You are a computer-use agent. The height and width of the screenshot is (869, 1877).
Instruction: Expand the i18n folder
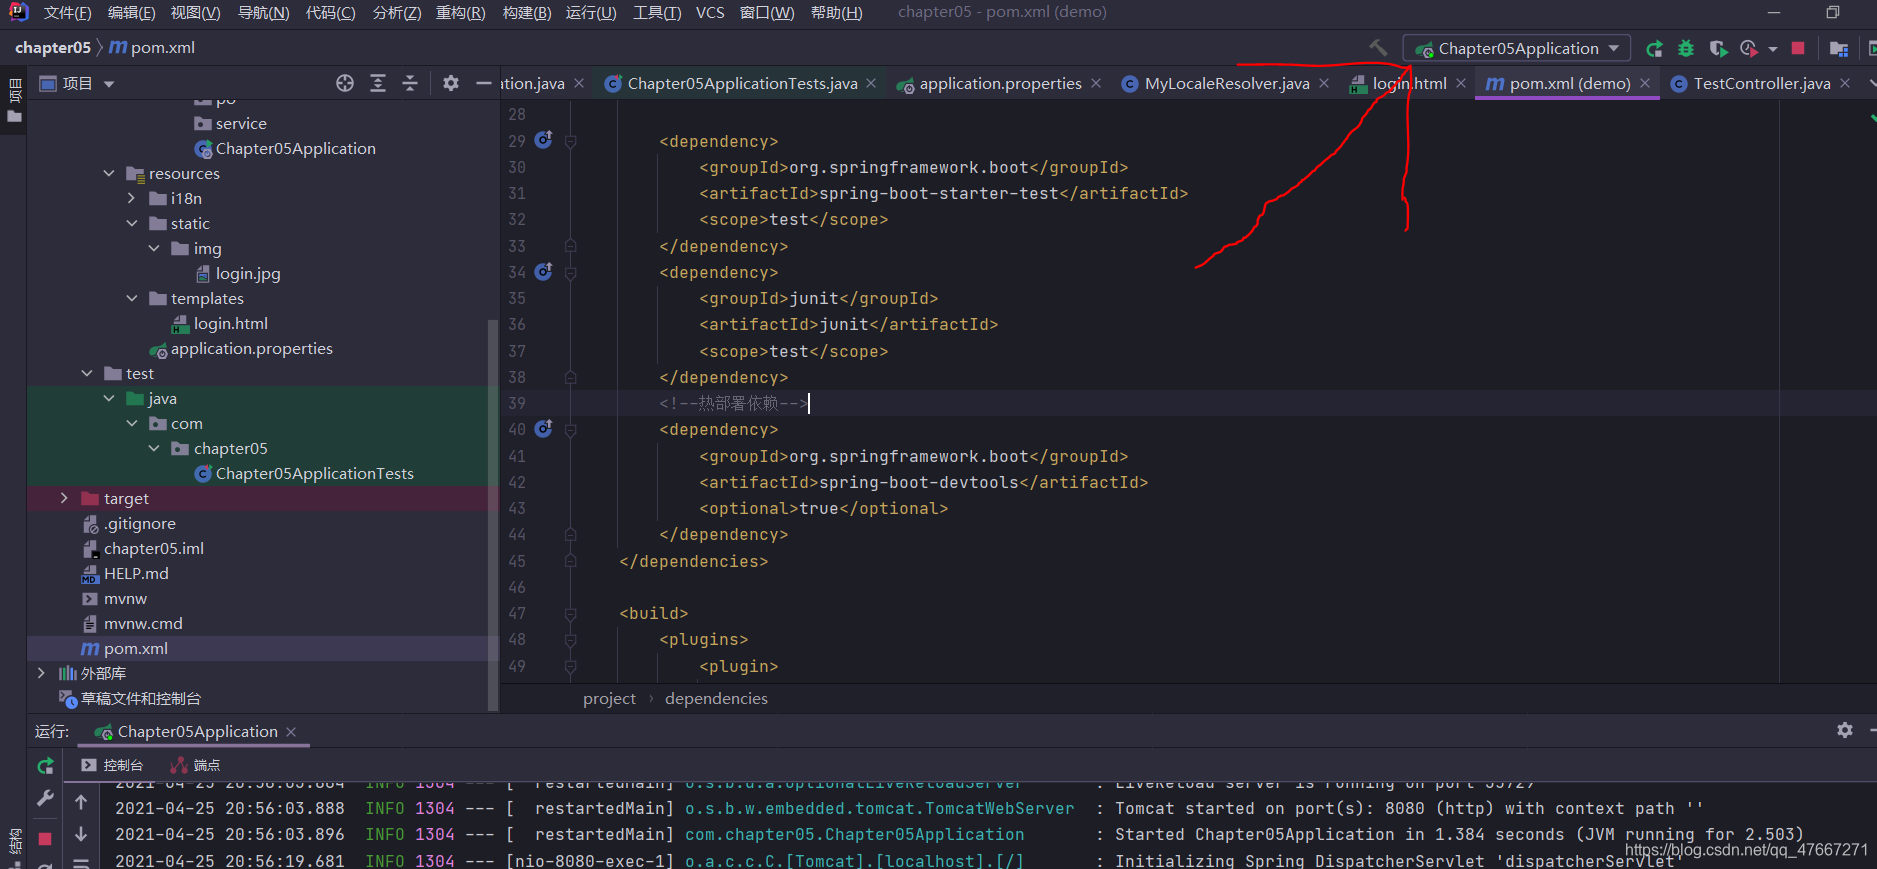132,198
